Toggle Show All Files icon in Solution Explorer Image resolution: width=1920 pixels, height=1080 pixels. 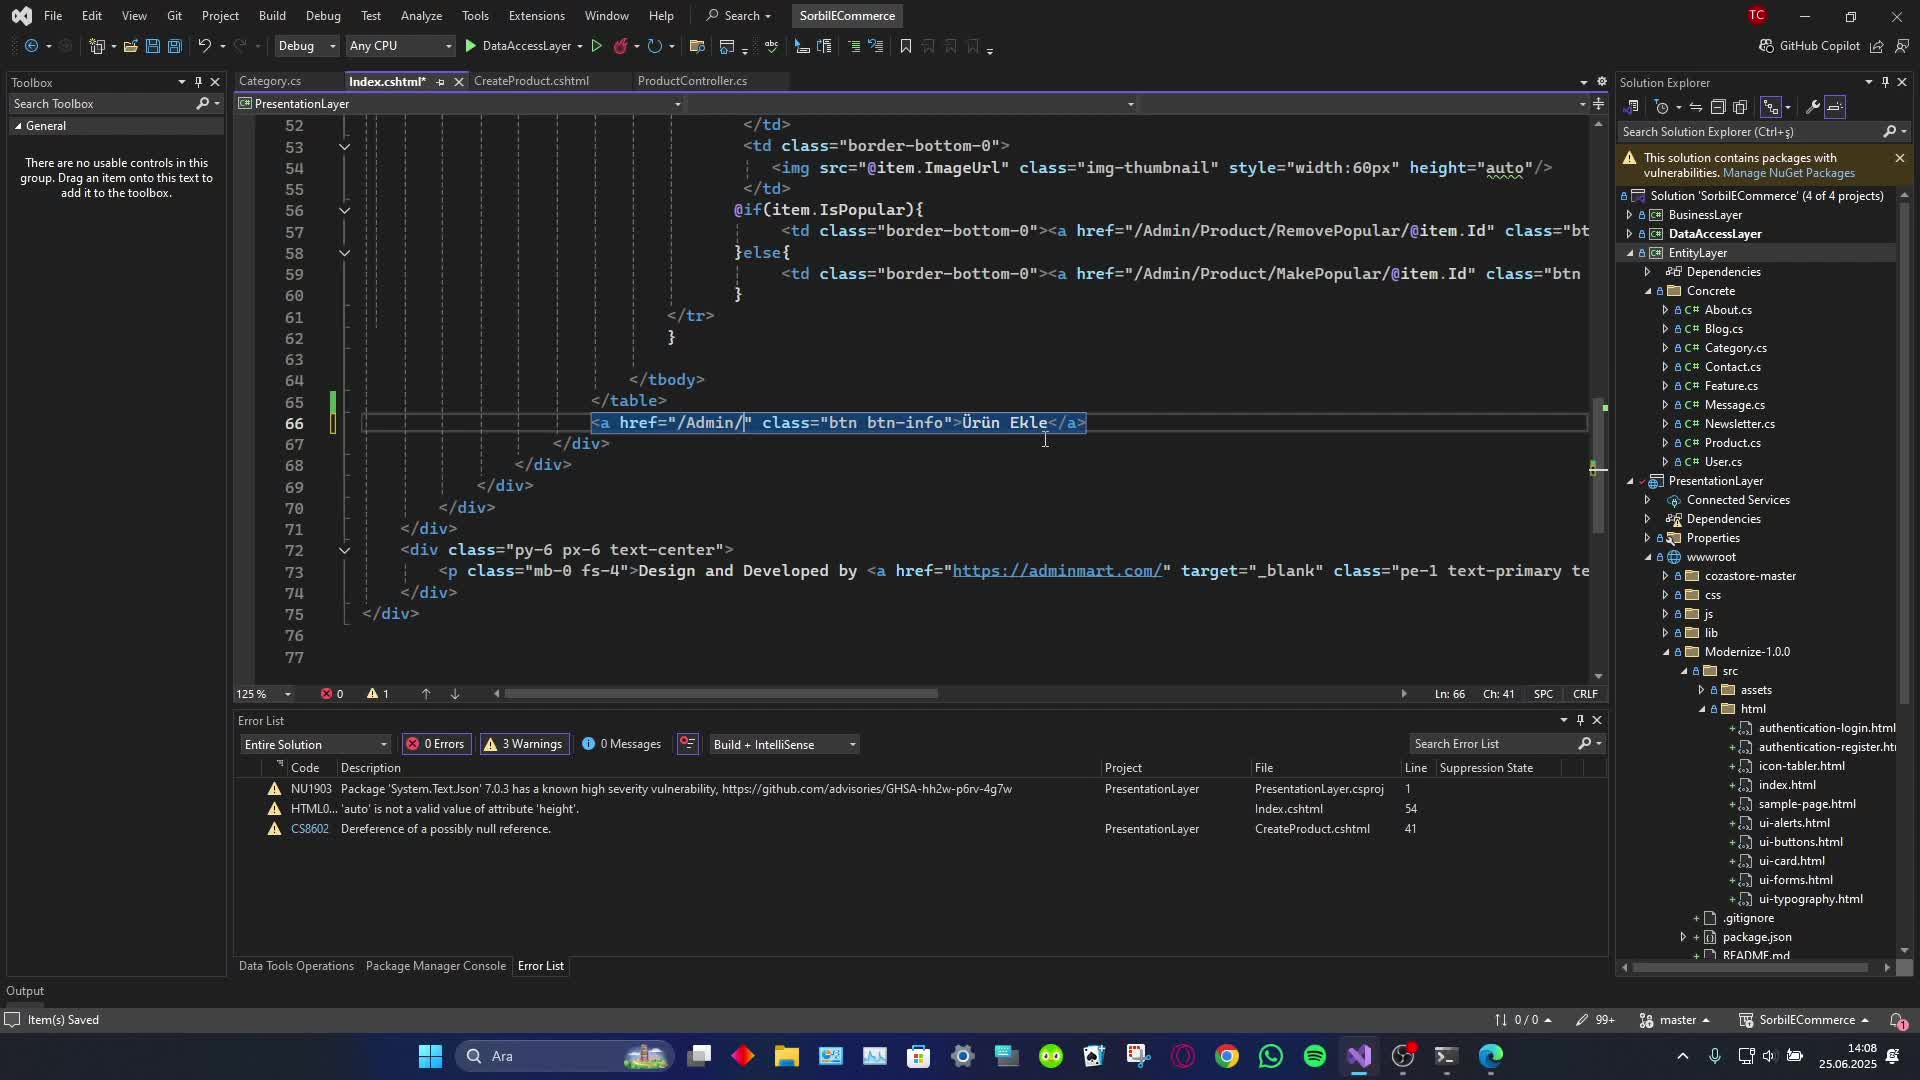1740,107
